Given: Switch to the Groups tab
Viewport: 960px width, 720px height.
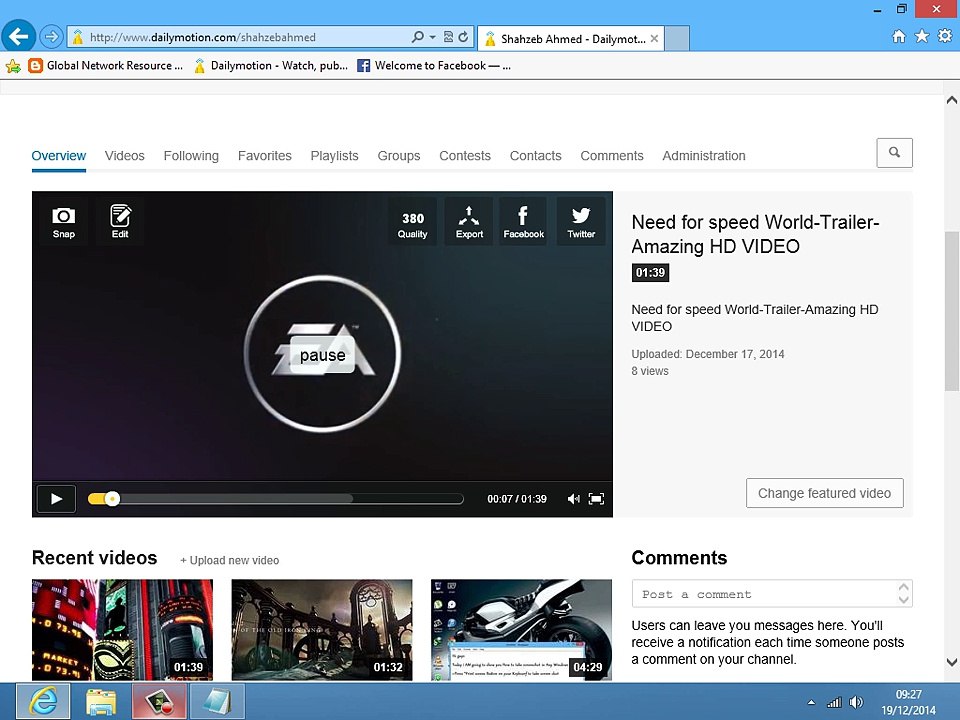Looking at the screenshot, I should coord(399,156).
